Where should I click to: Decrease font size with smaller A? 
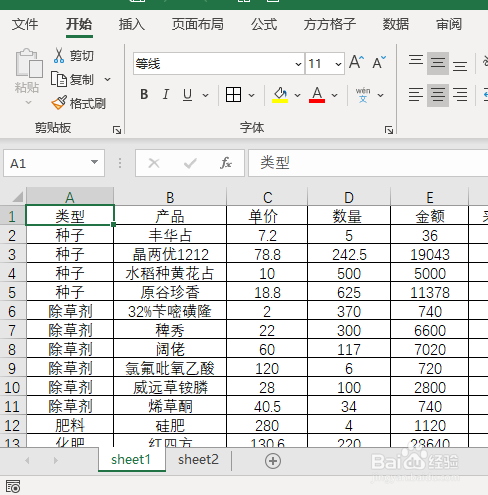pos(379,62)
